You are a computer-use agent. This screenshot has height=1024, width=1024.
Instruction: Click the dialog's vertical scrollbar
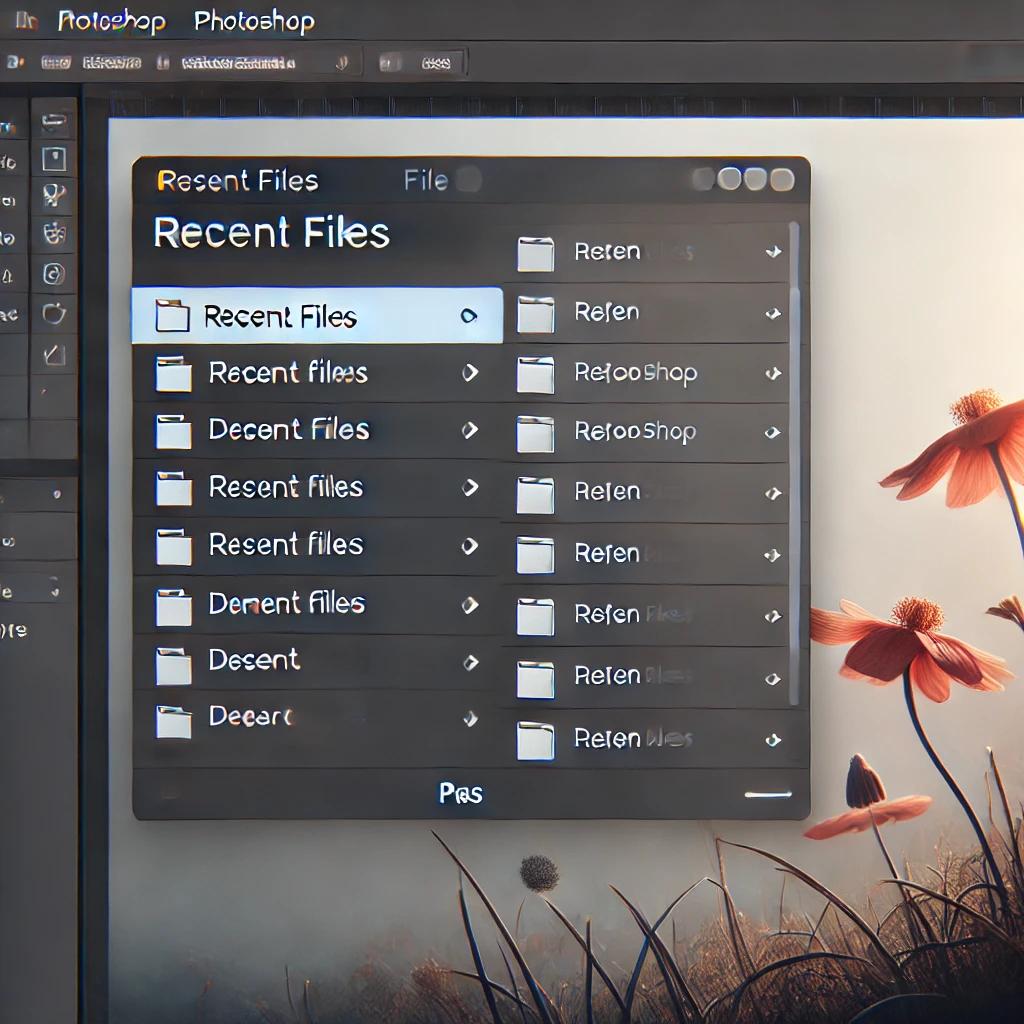[x=793, y=464]
